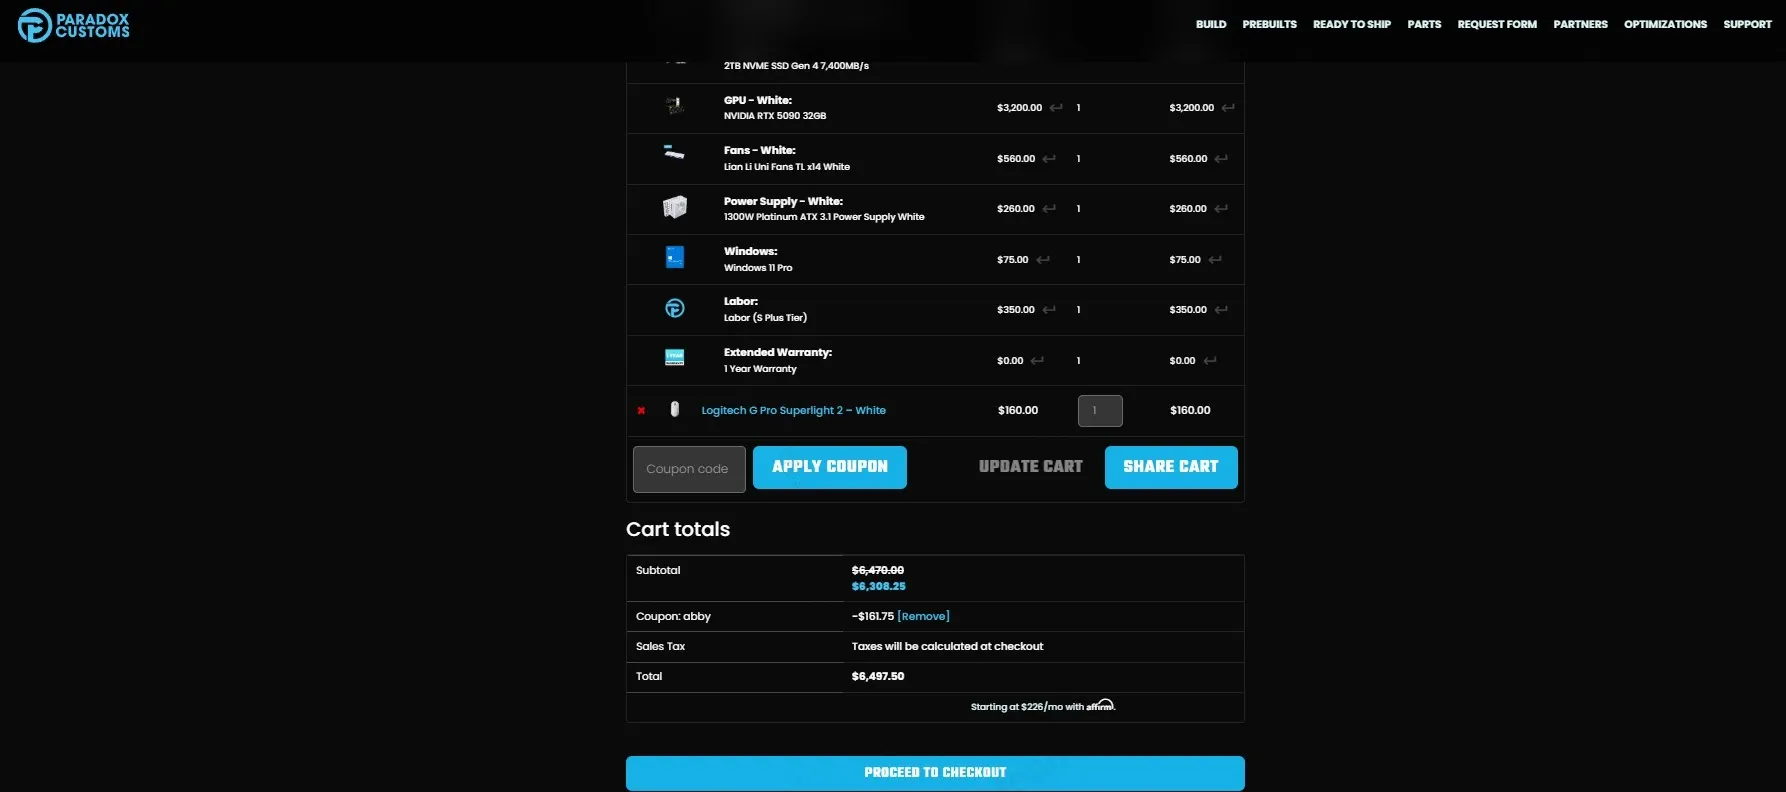Click the Logitech mouse thumbnail image
Viewport: 1786px width, 792px height.
pos(675,409)
